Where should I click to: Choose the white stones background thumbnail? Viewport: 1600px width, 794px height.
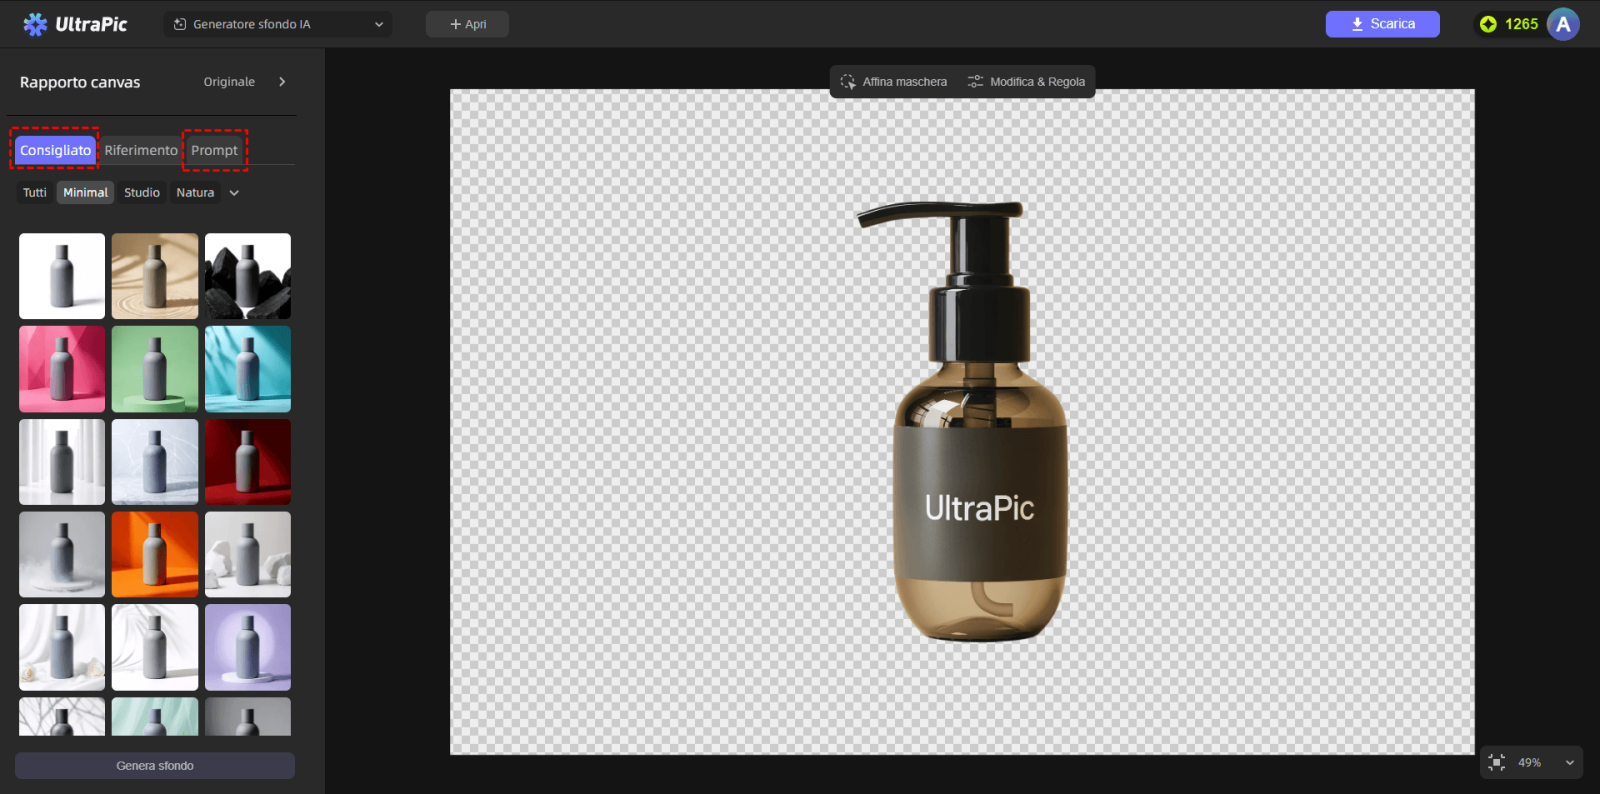click(x=248, y=555)
